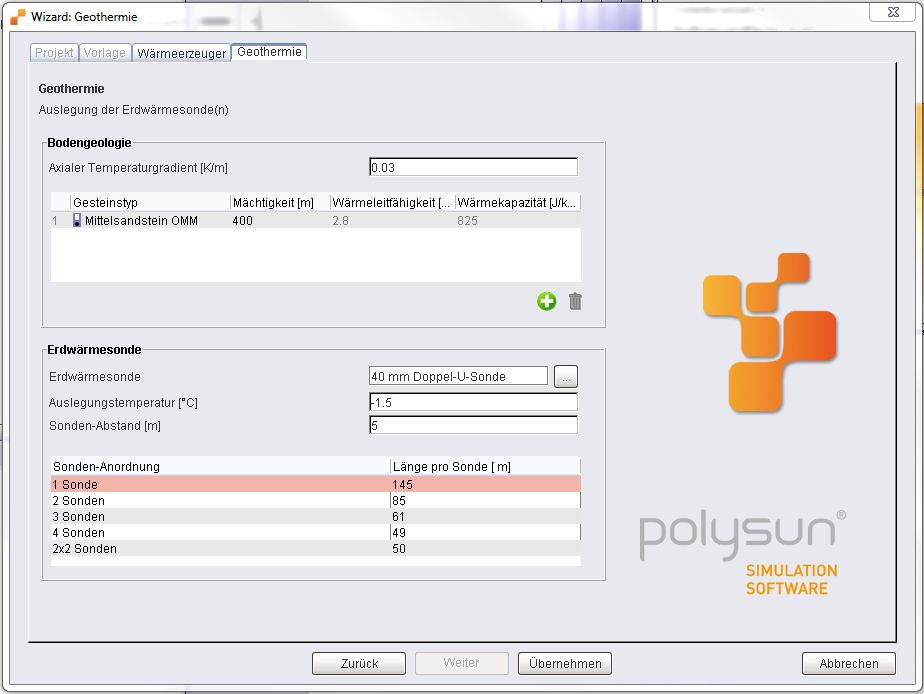924x694 pixels.
Task: Click the Wärmekapazität value 825
Action: point(467,220)
